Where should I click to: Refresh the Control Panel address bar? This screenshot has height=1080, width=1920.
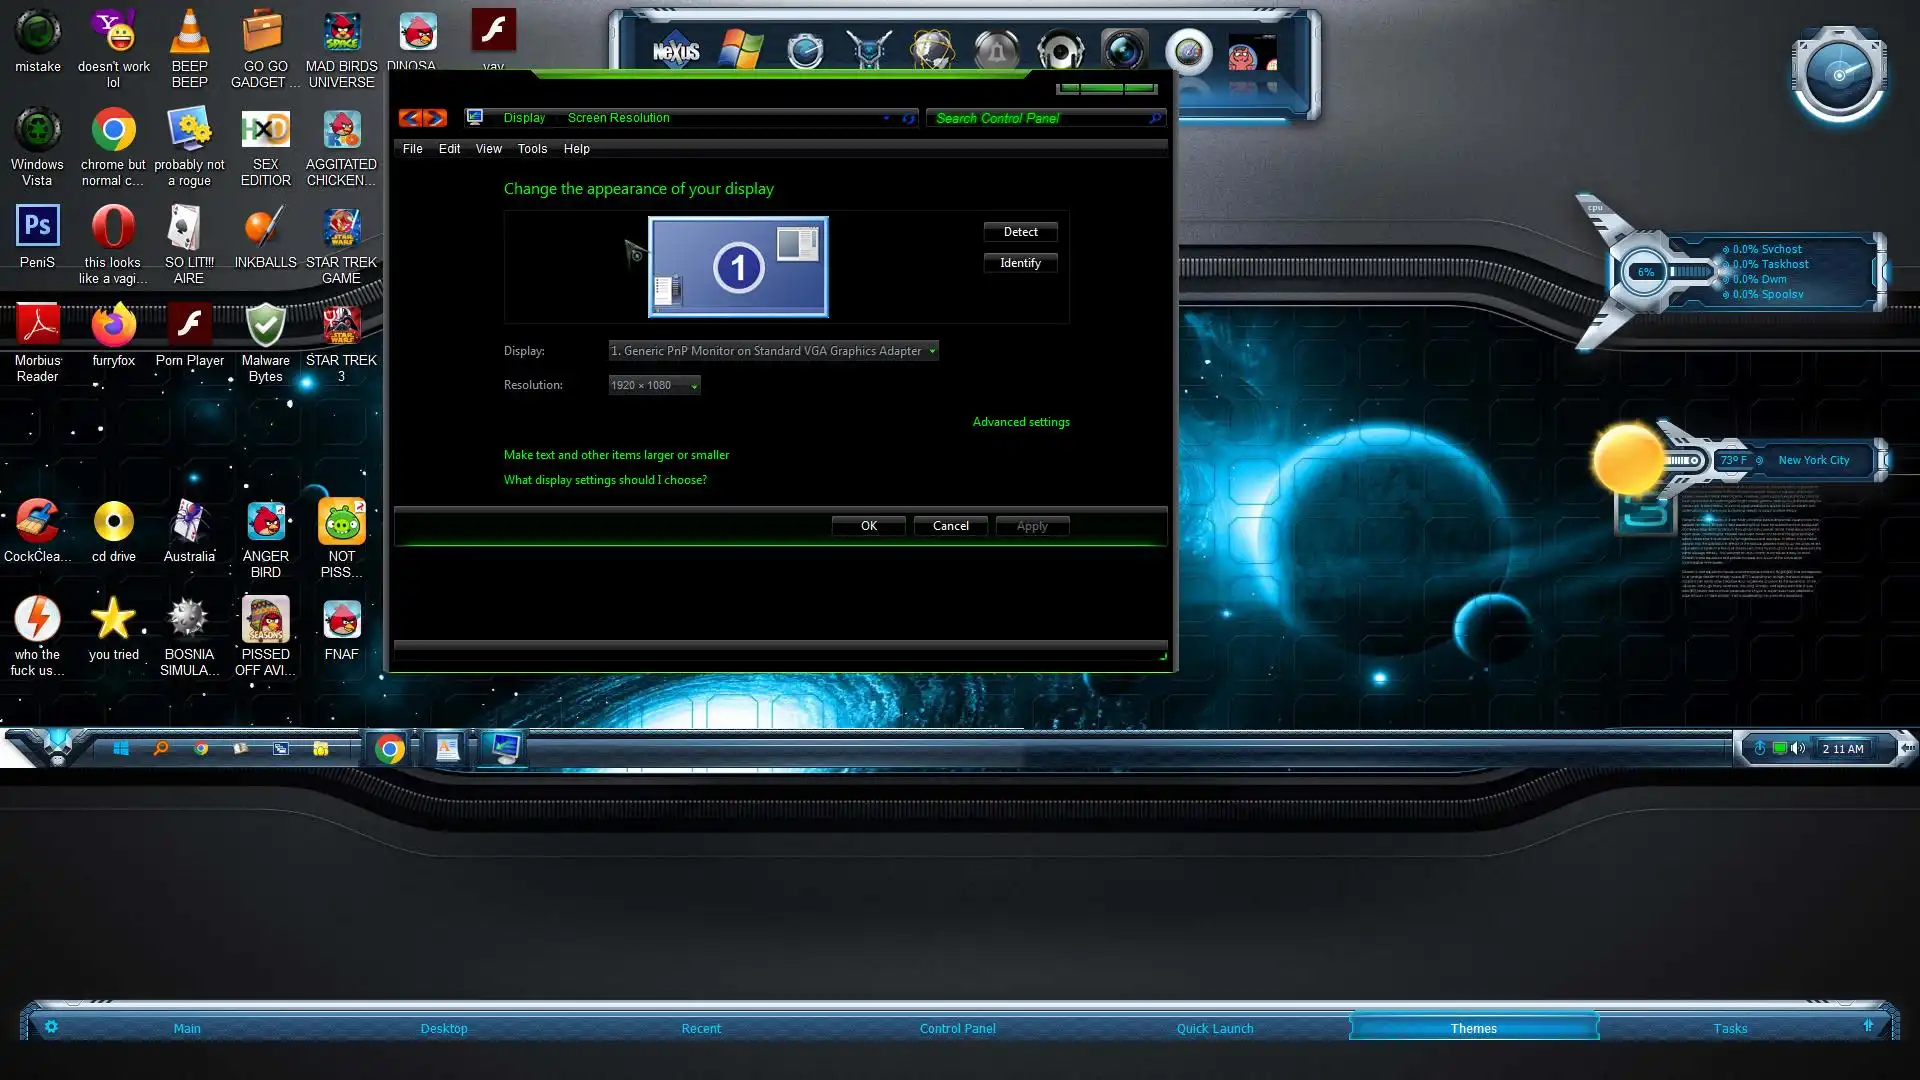coord(908,118)
